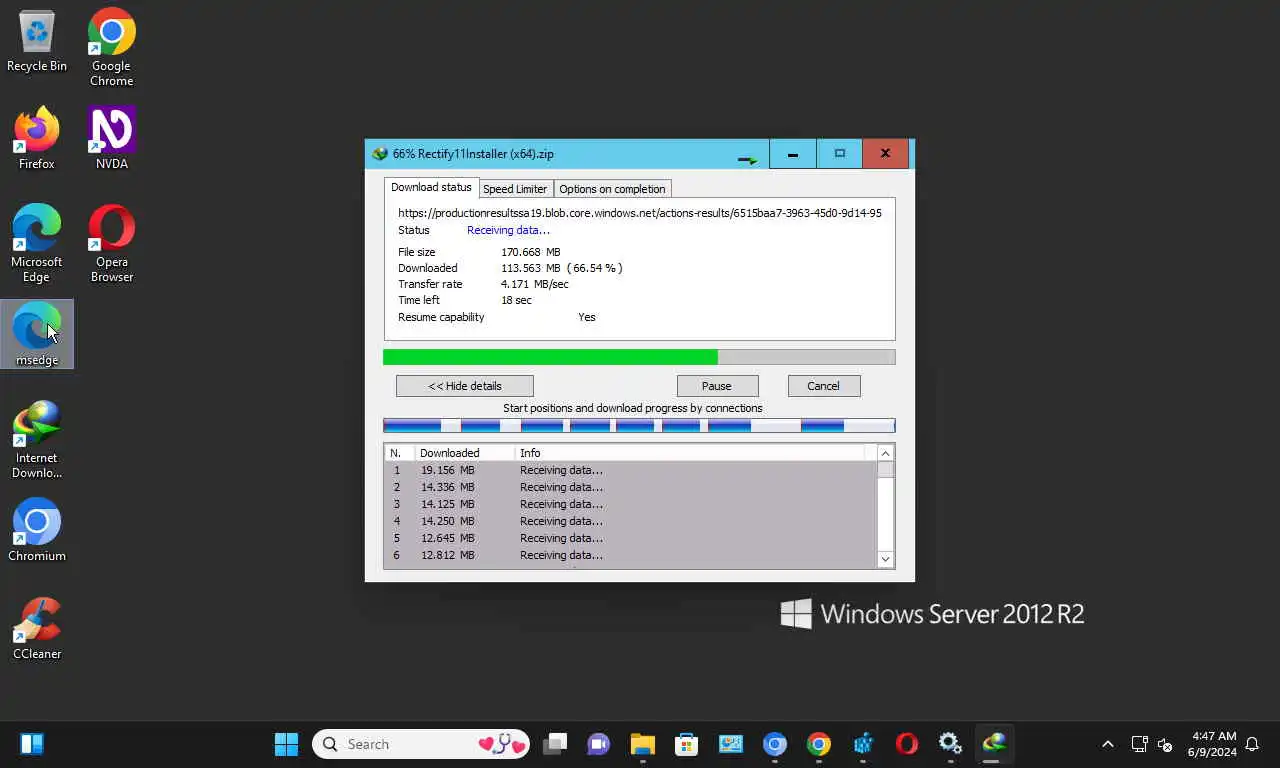
Task: Click the Downloaded column header
Action: pos(465,453)
